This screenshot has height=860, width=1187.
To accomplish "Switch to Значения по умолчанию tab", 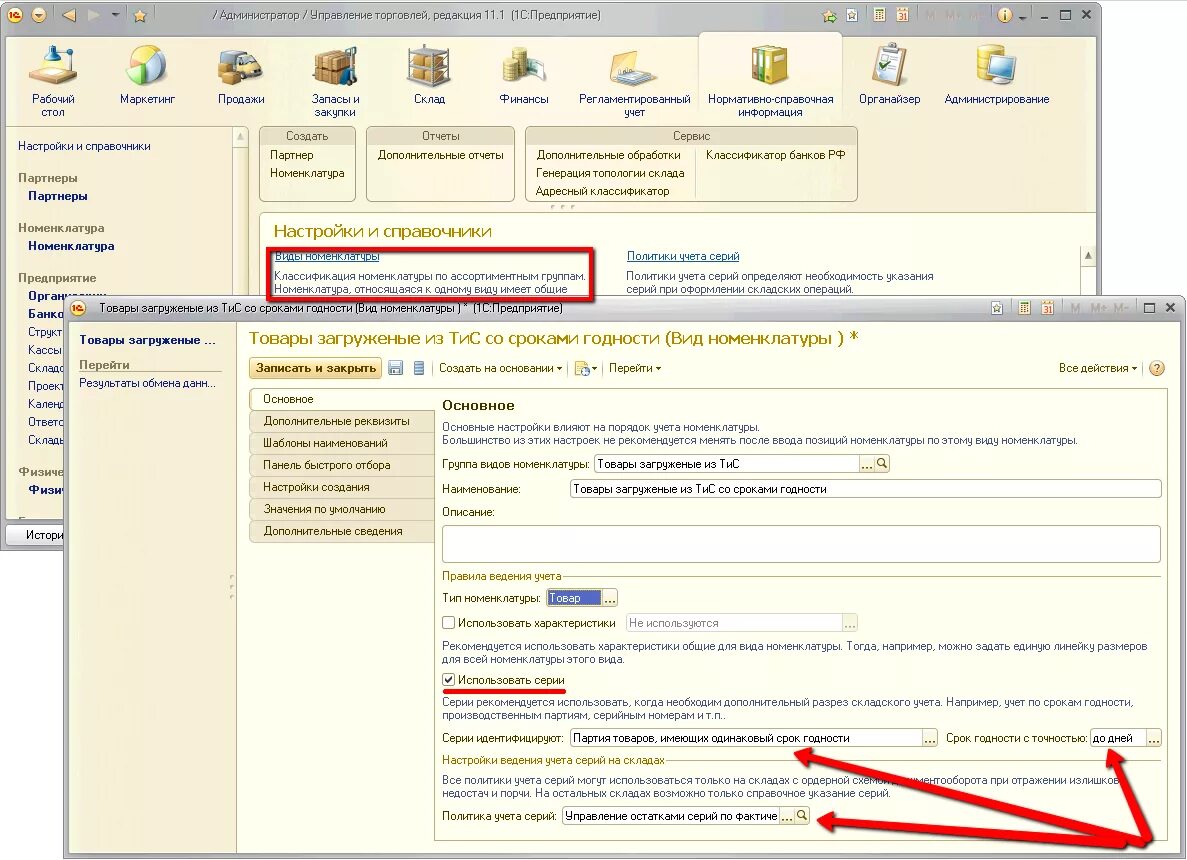I will tap(341, 509).
